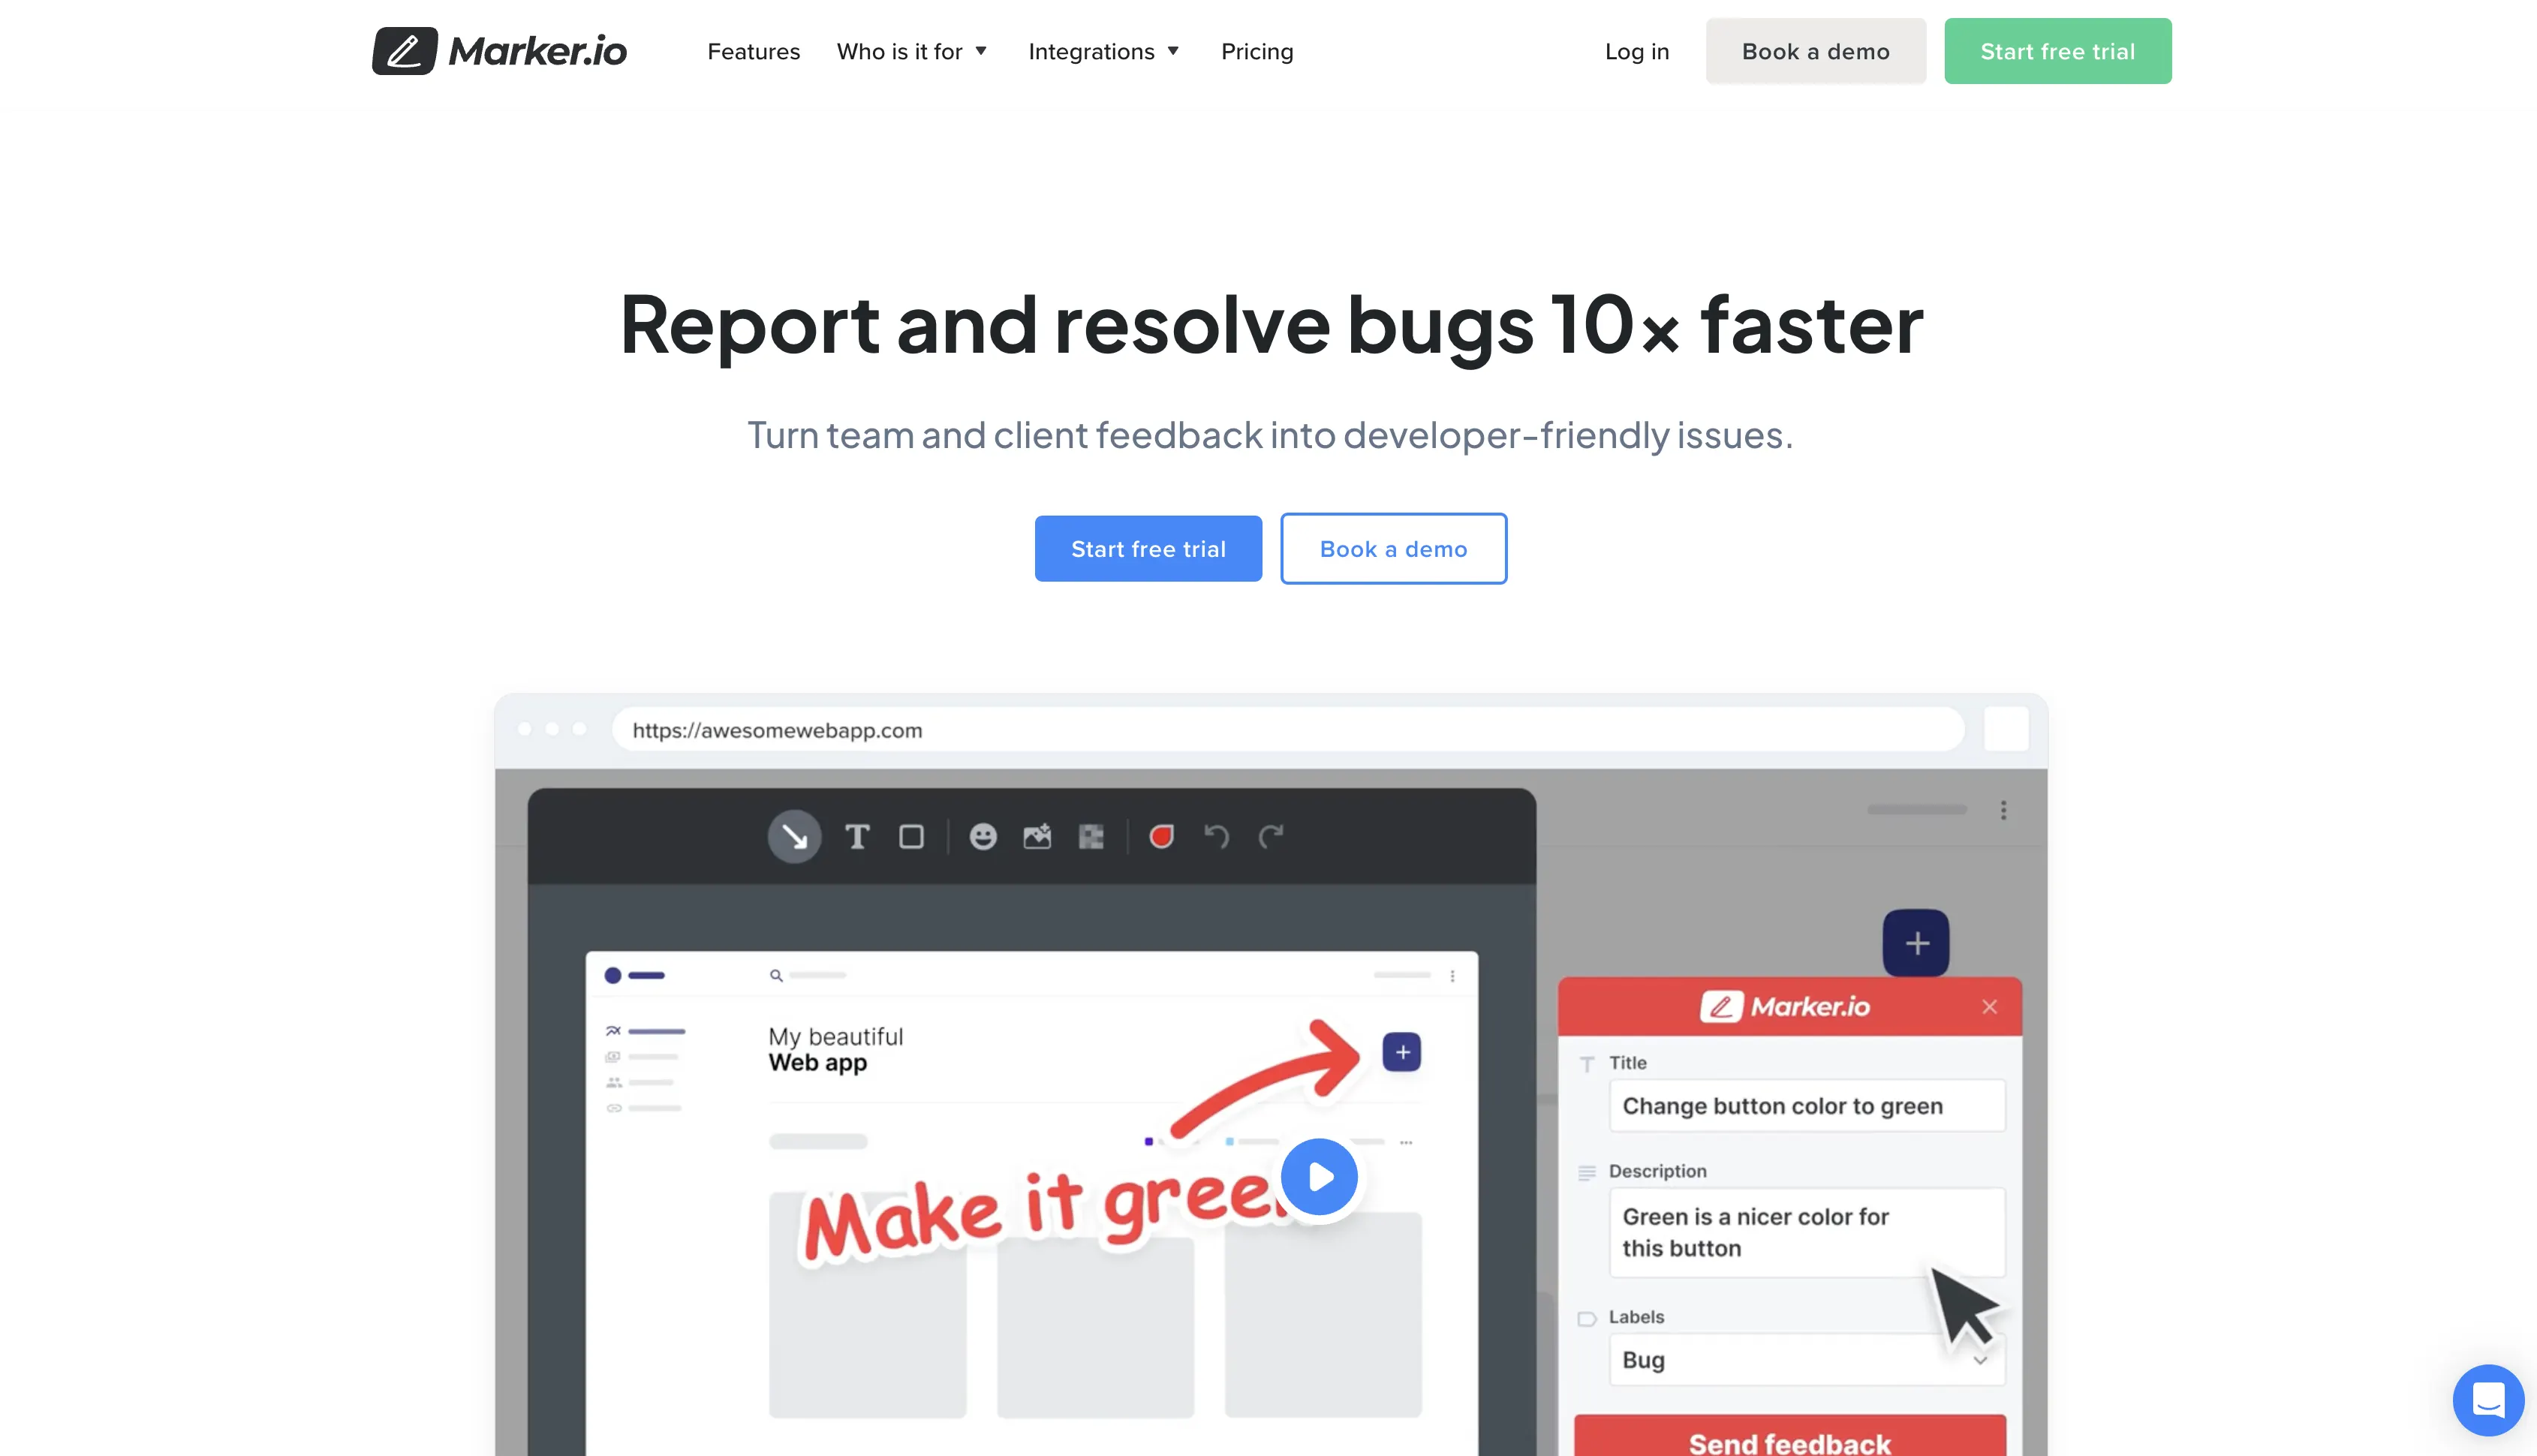
Task: Select the emoji annotation tool
Action: pyautogui.click(x=983, y=836)
